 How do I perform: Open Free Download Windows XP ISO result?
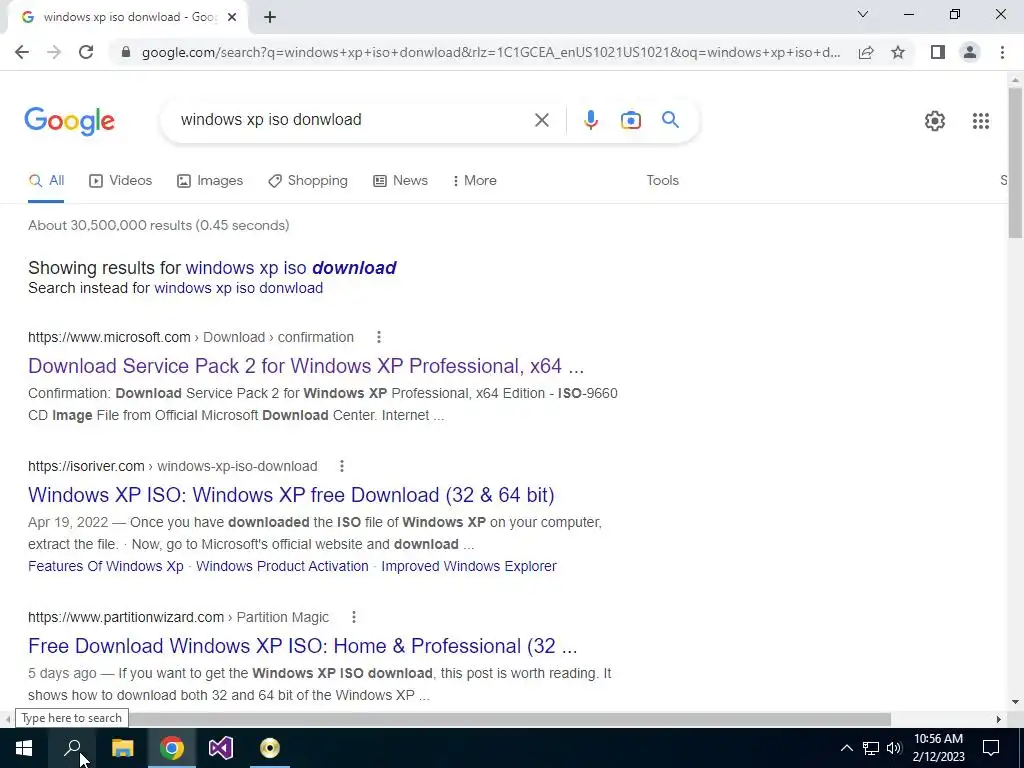click(302, 646)
